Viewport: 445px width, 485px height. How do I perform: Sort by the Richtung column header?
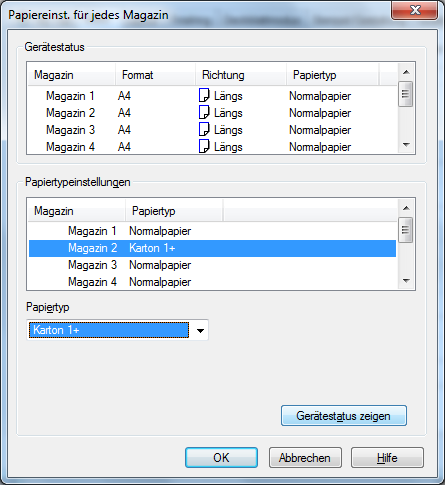point(241,75)
